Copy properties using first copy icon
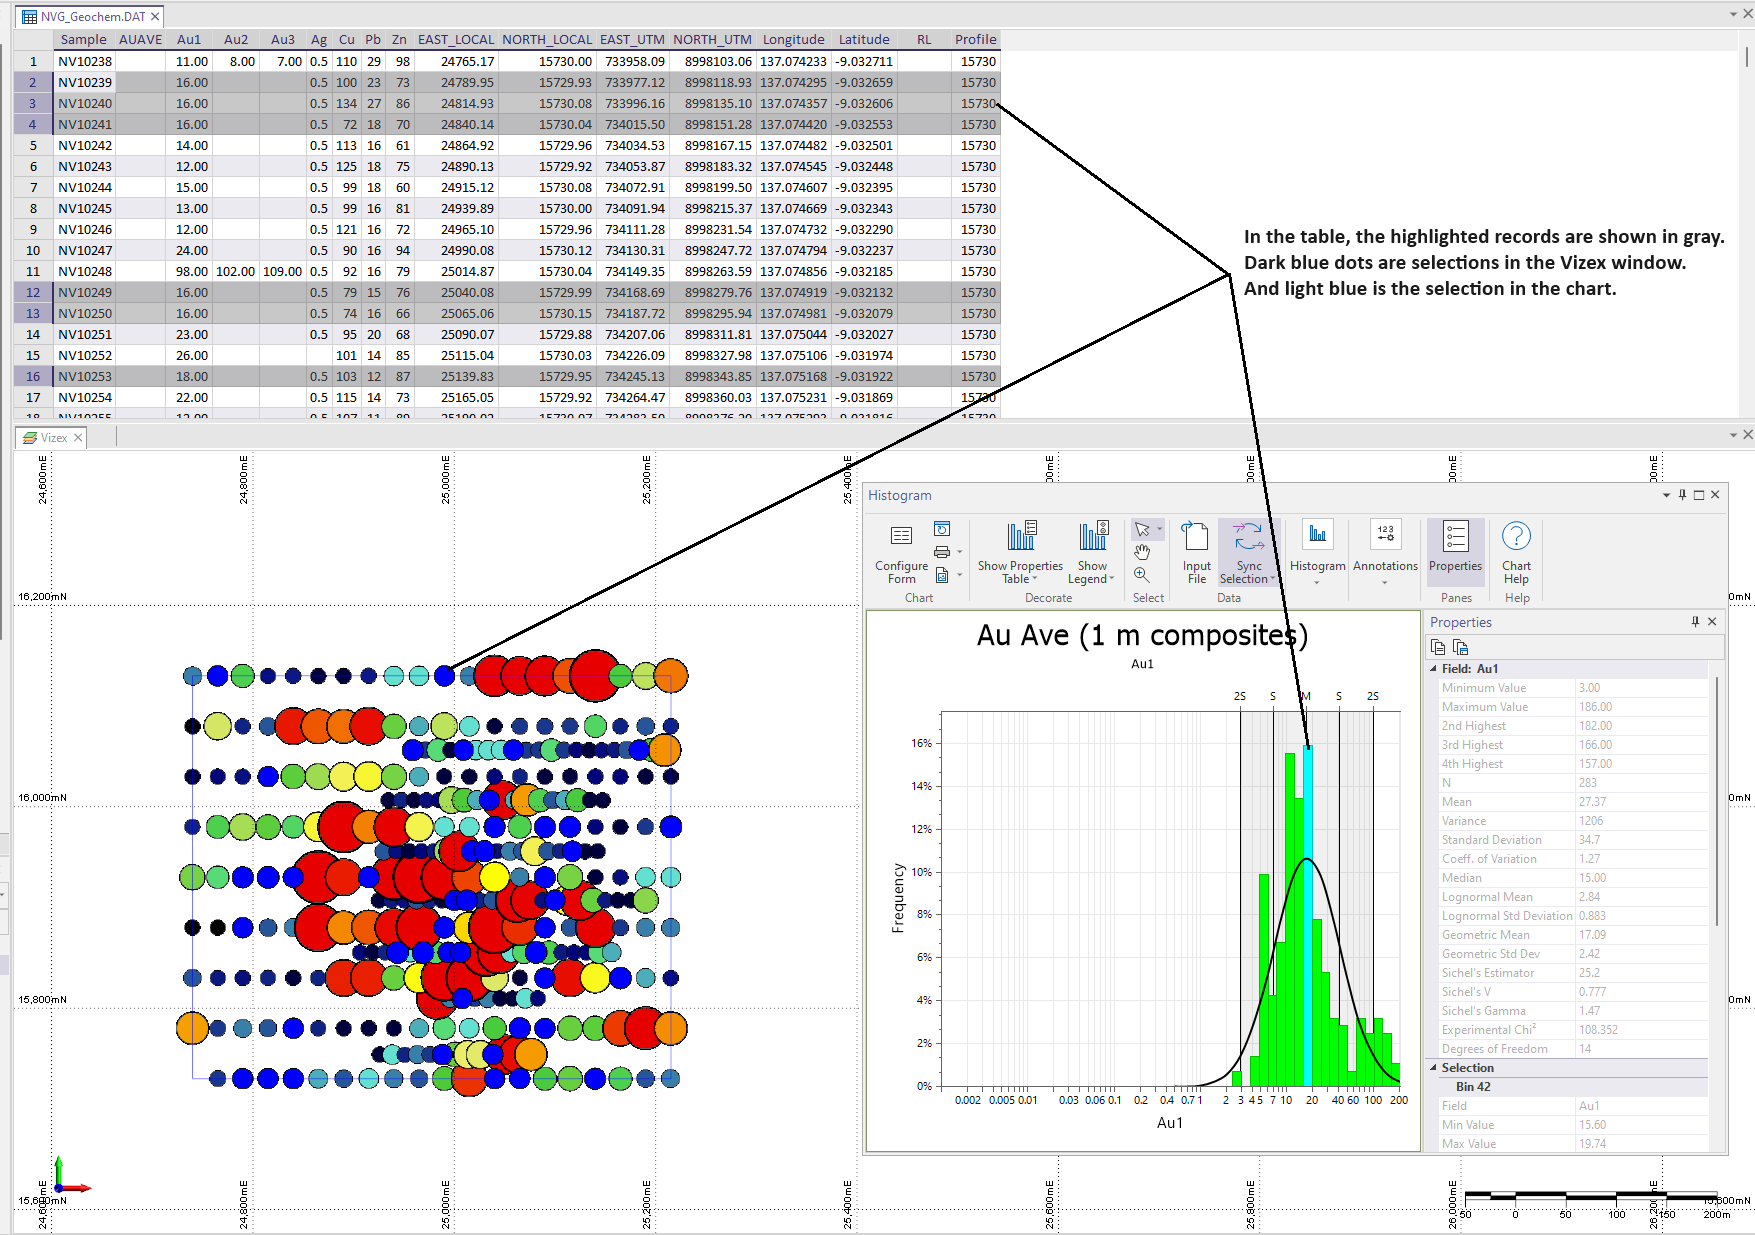1755x1235 pixels. (1438, 647)
